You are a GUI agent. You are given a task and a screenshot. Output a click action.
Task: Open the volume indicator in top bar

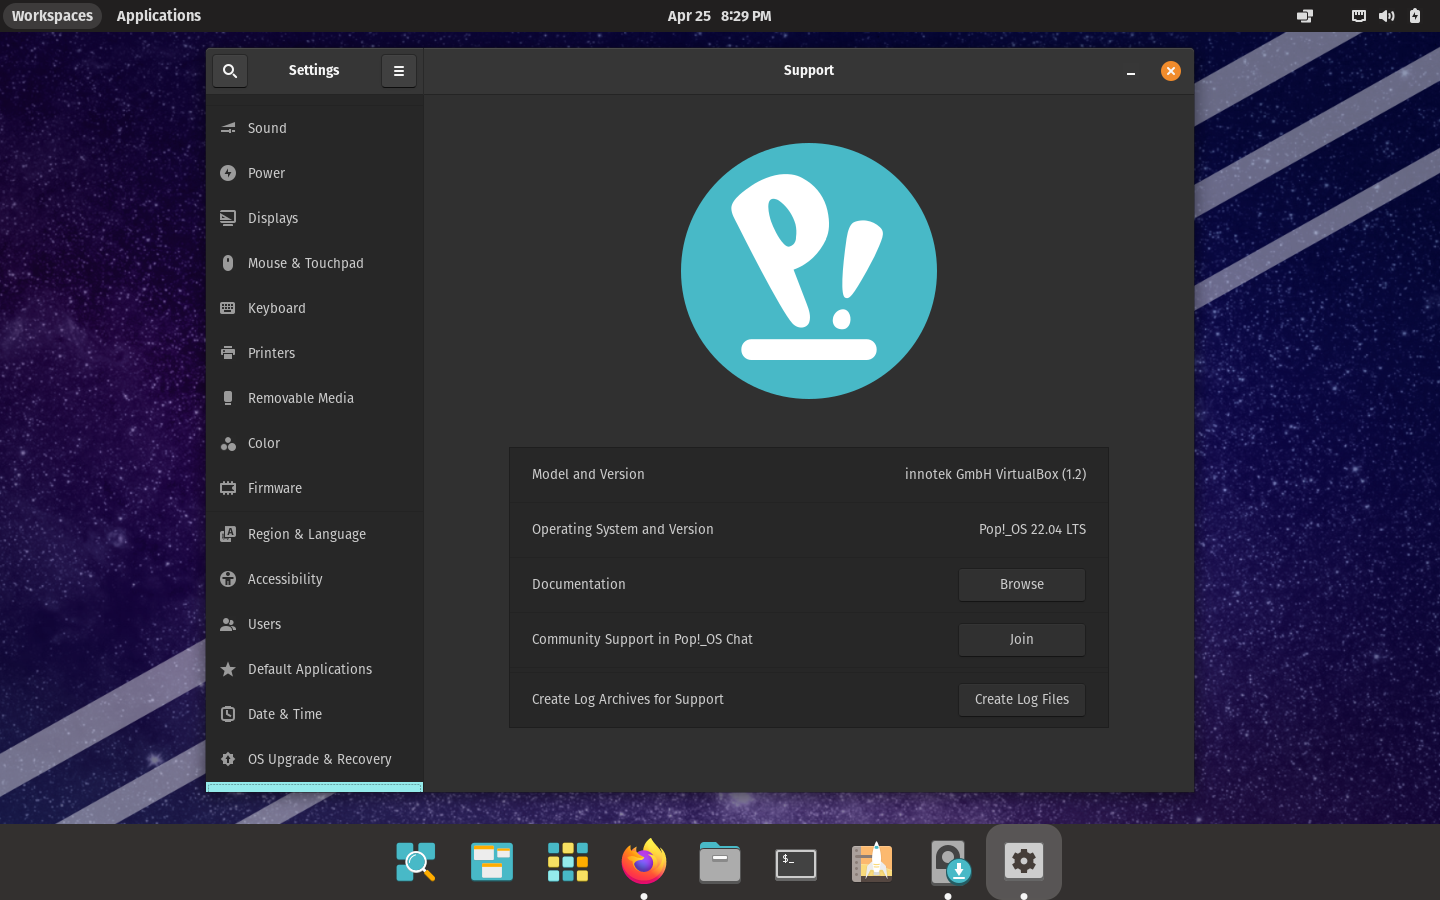click(1386, 16)
